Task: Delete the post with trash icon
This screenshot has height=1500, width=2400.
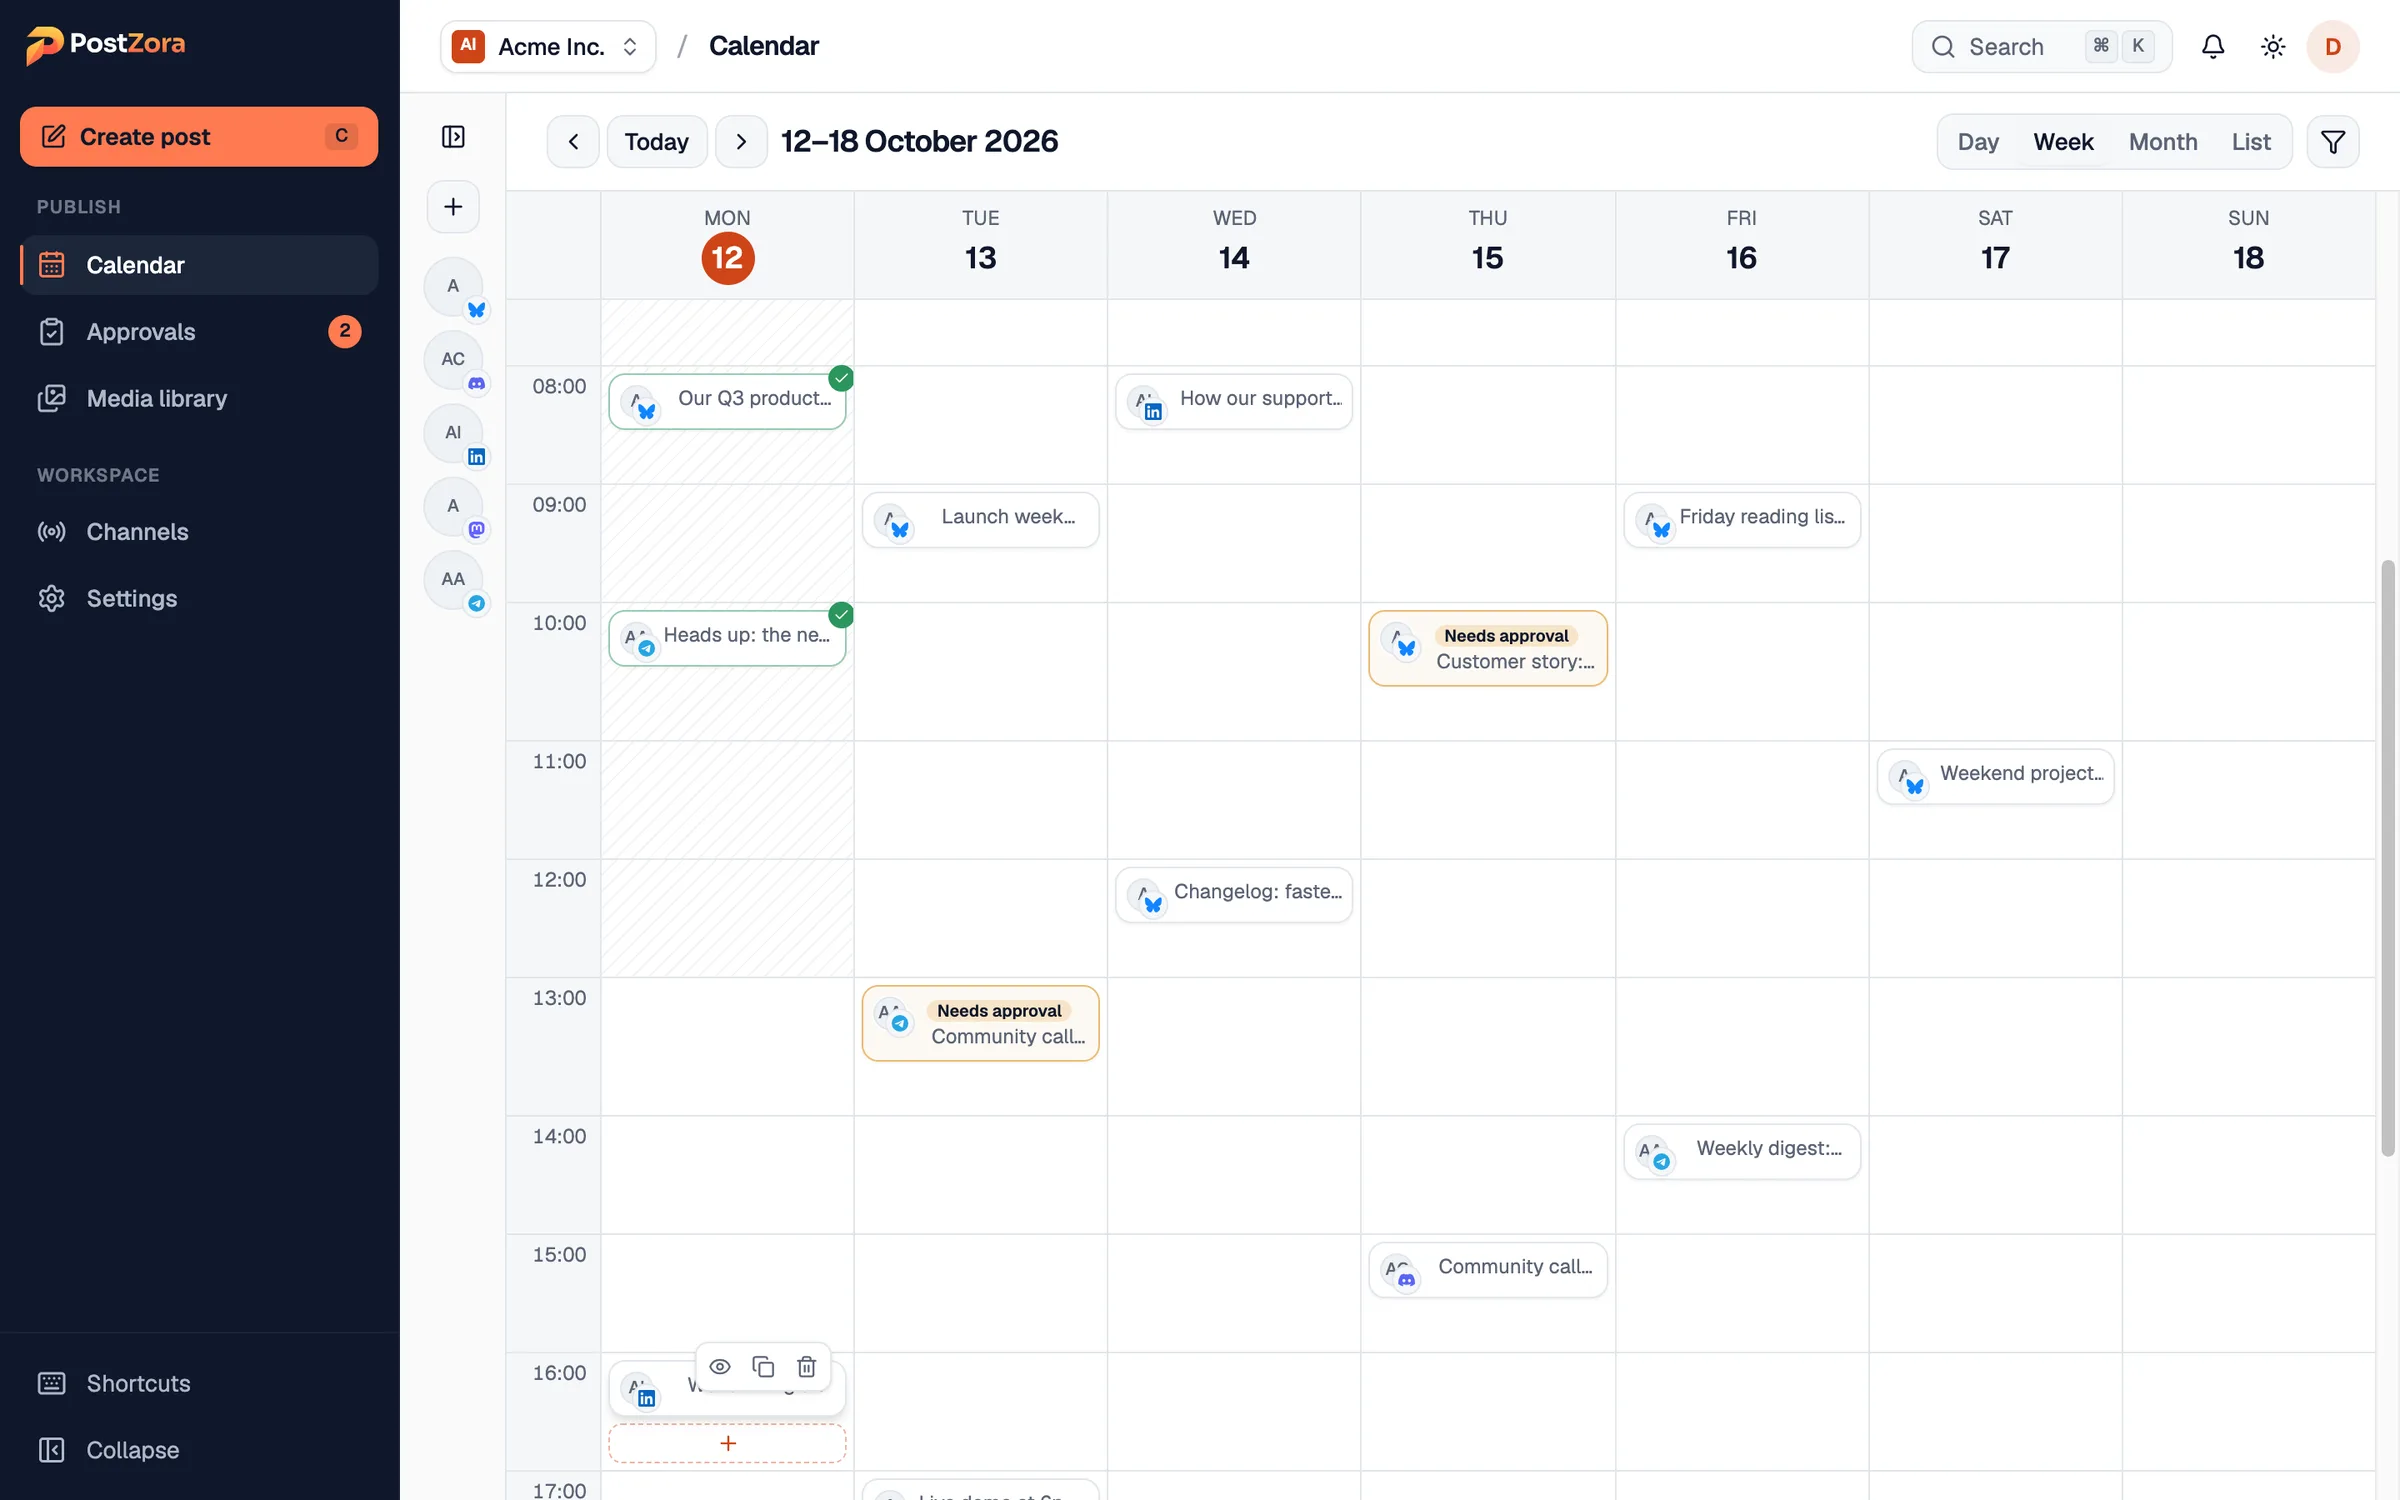Action: [x=807, y=1366]
